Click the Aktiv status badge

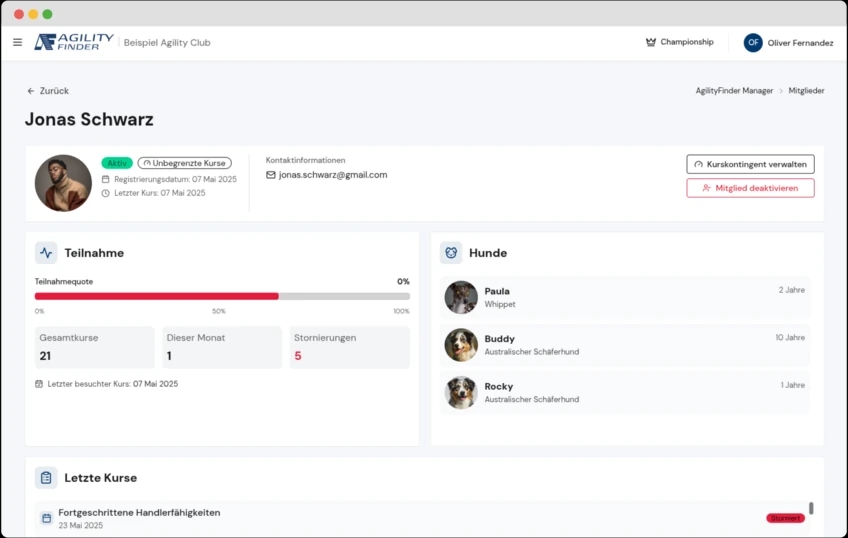[117, 163]
